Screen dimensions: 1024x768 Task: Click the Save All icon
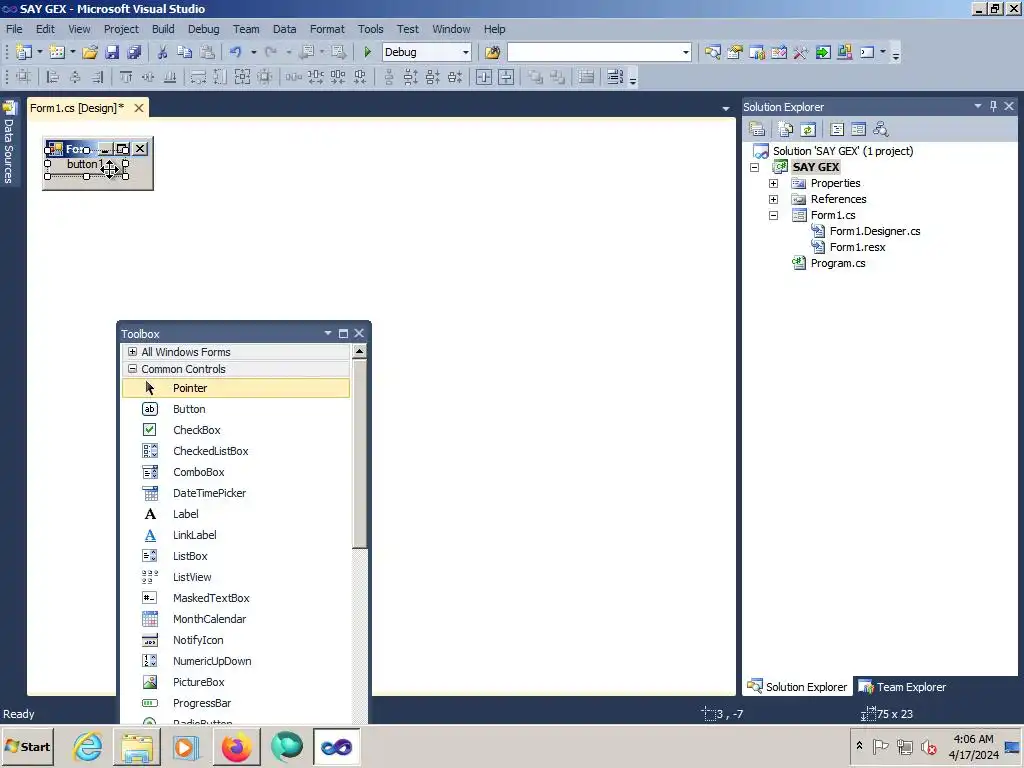coord(135,52)
